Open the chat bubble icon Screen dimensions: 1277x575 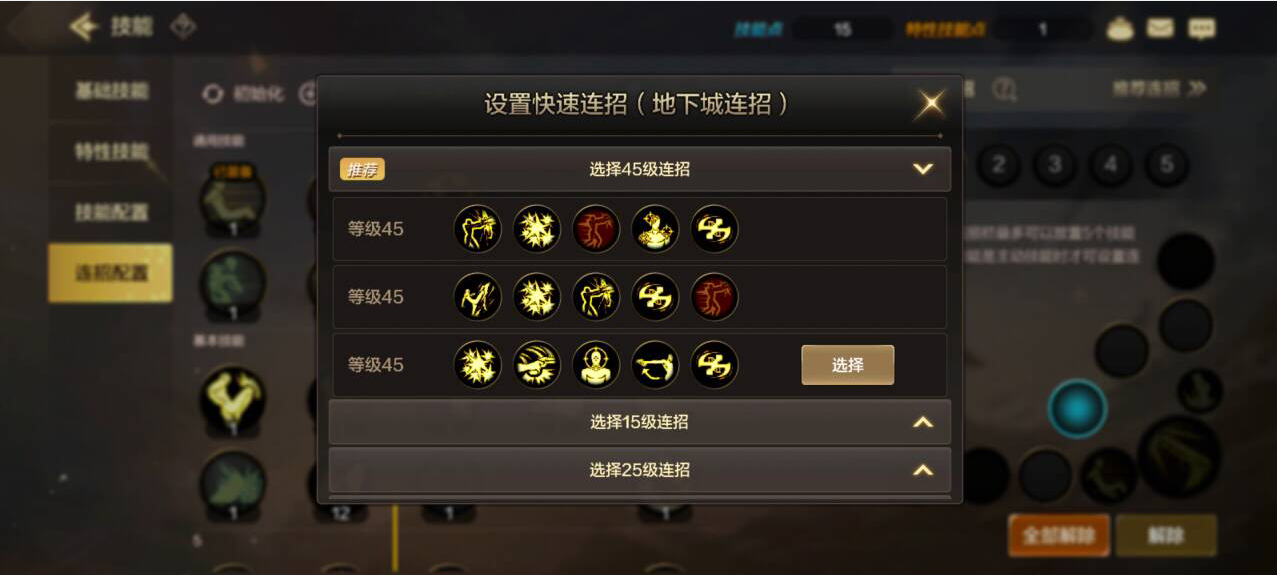point(1202,28)
